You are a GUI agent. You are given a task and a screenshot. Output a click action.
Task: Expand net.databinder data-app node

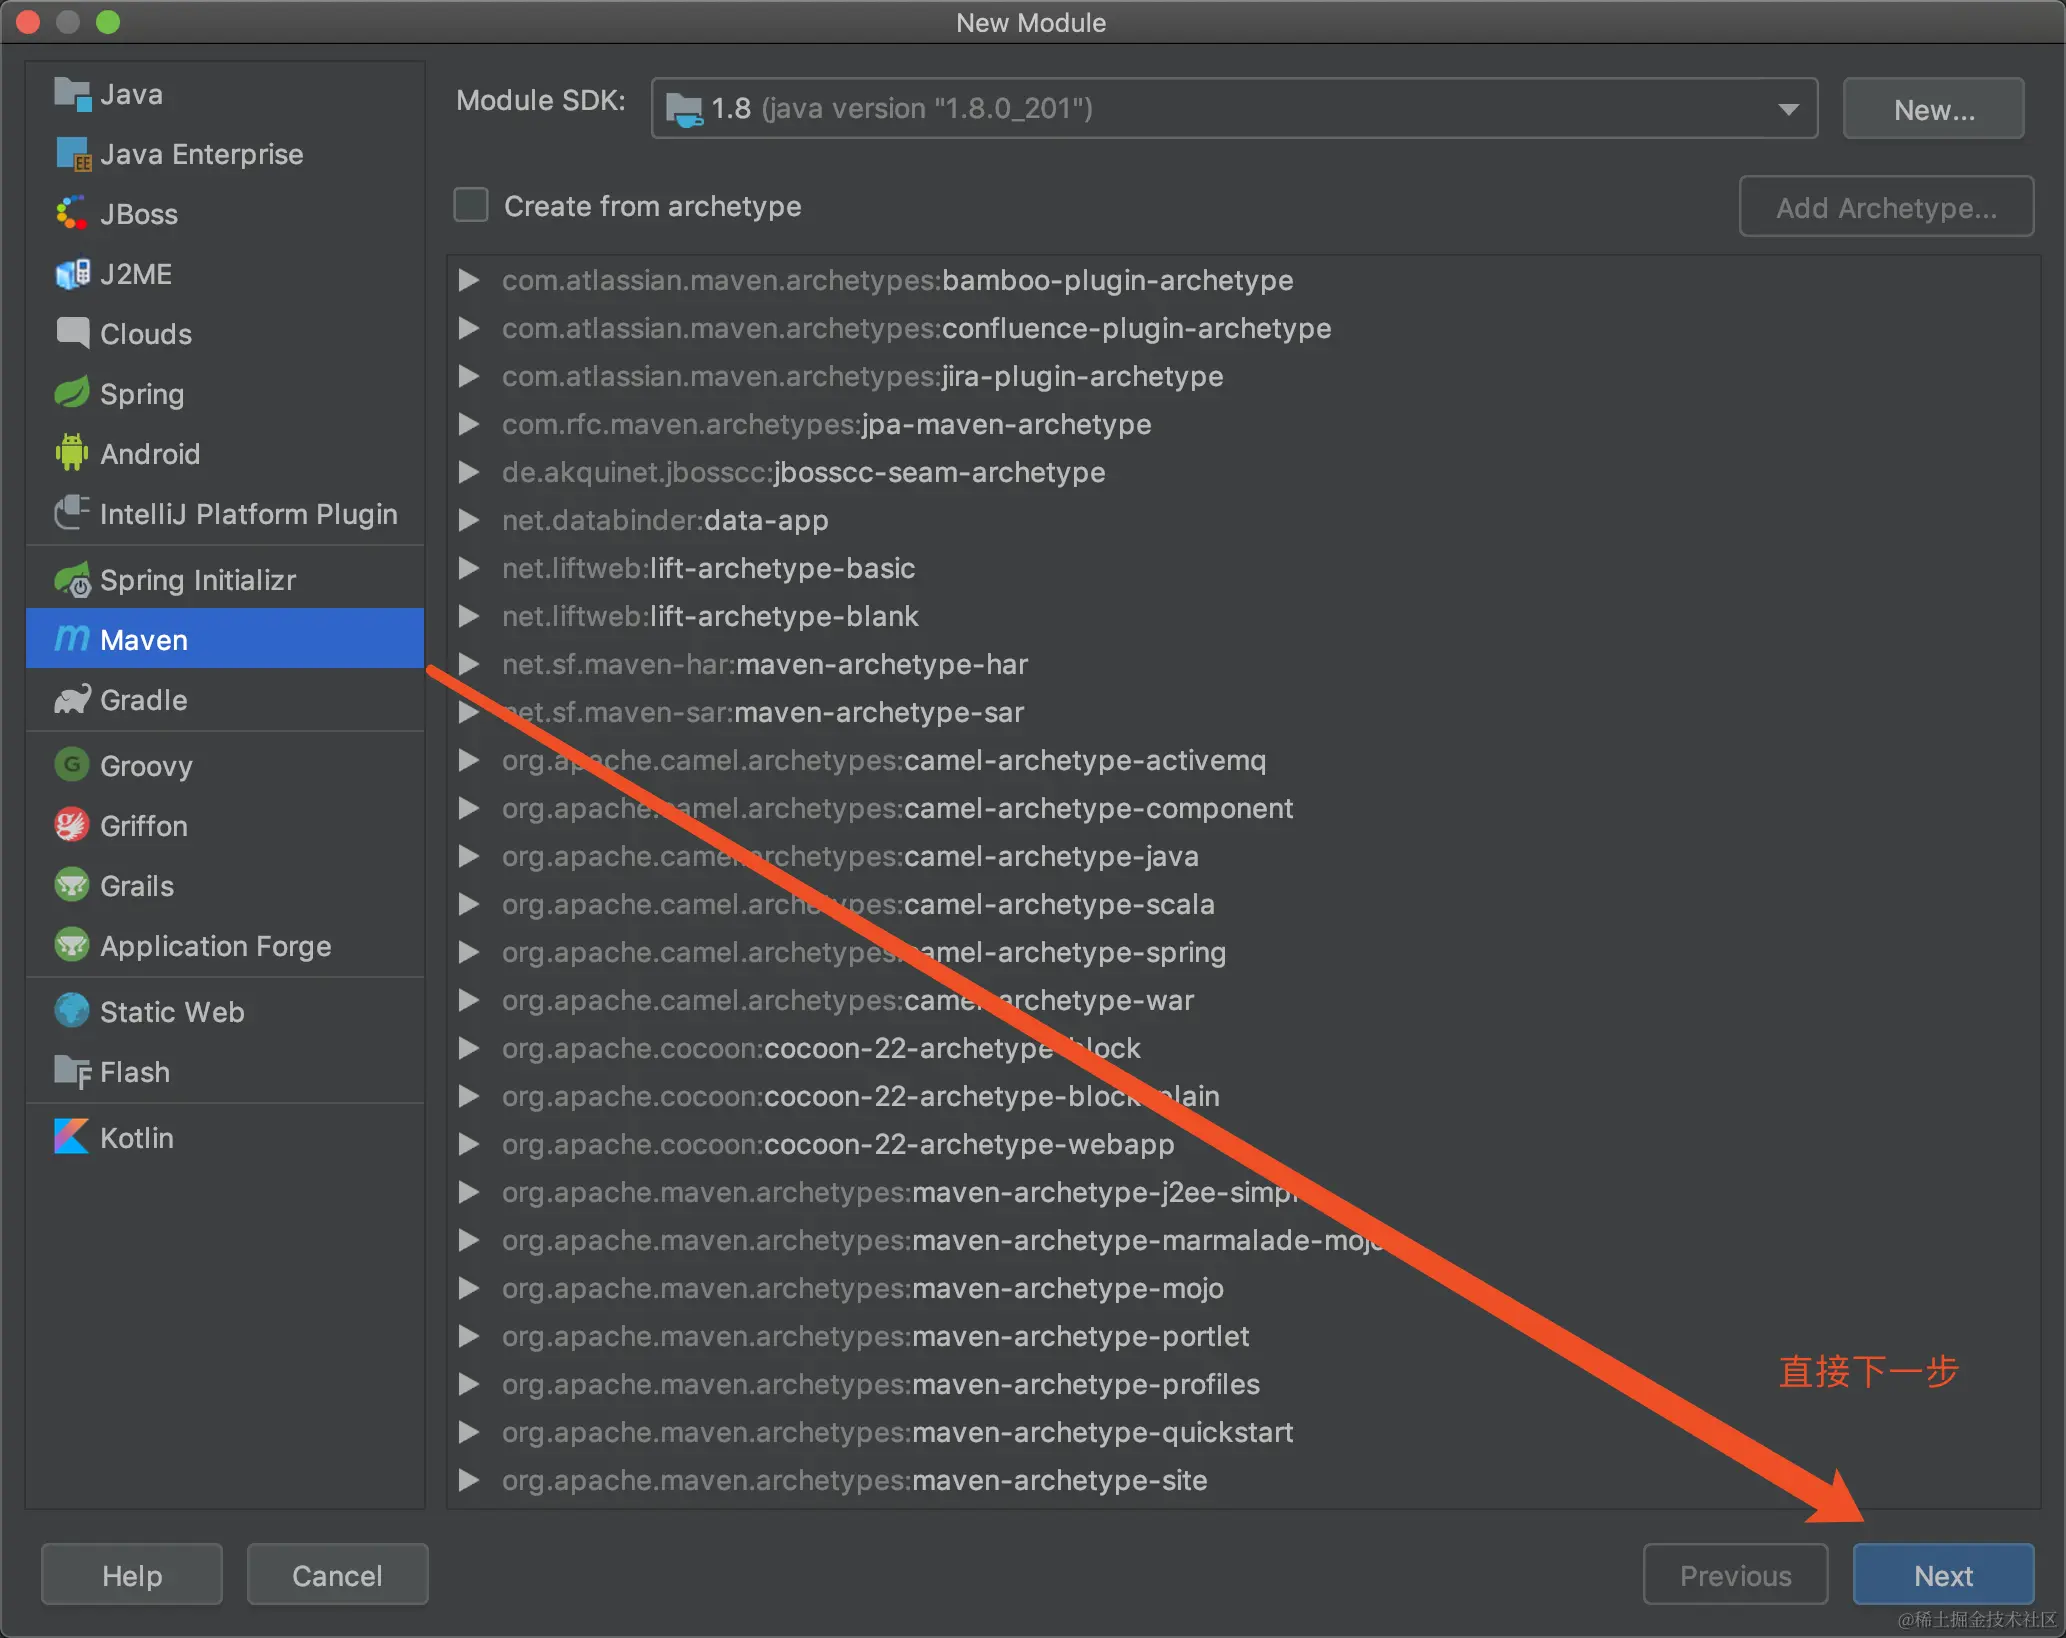point(468,520)
